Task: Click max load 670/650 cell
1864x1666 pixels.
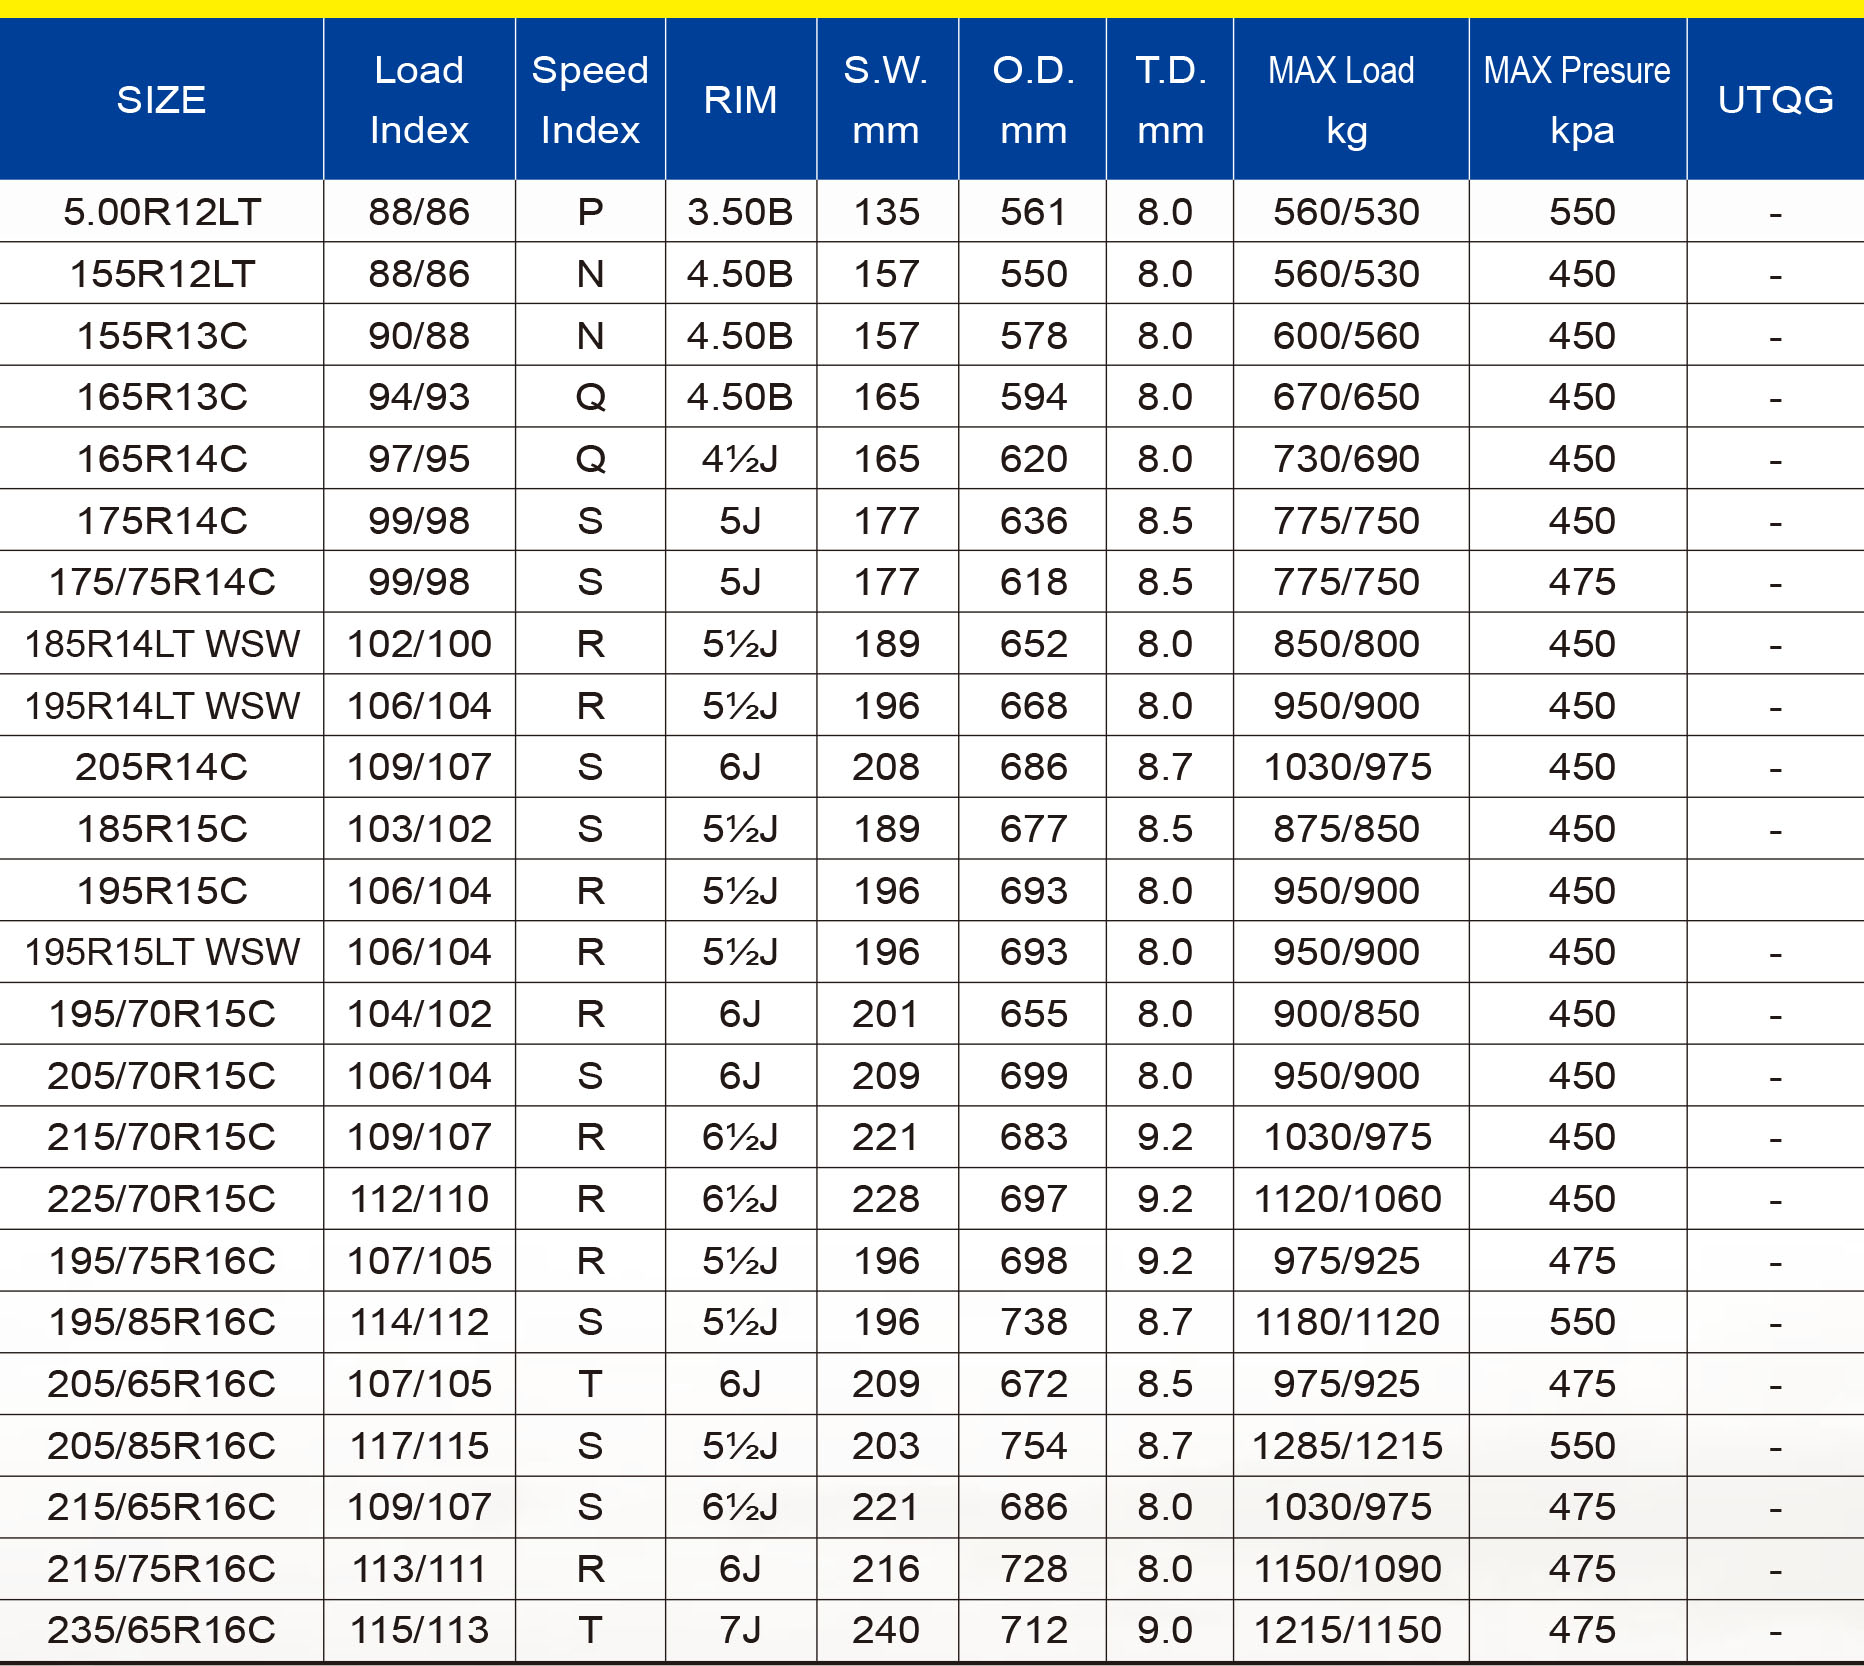Action: tap(1351, 397)
